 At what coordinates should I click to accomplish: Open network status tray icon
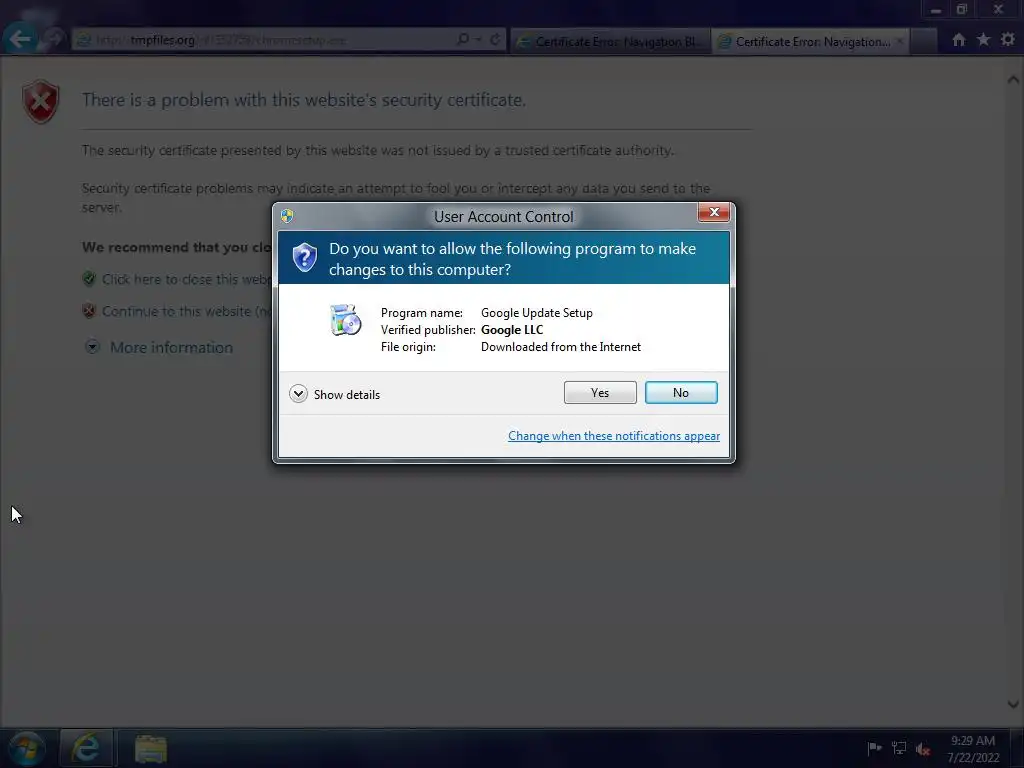coord(899,748)
